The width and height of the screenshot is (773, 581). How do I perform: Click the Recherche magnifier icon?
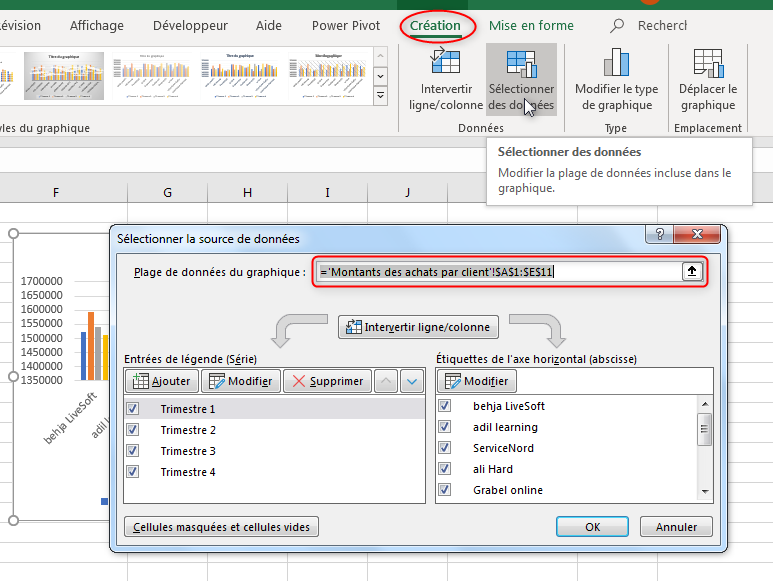click(x=617, y=26)
